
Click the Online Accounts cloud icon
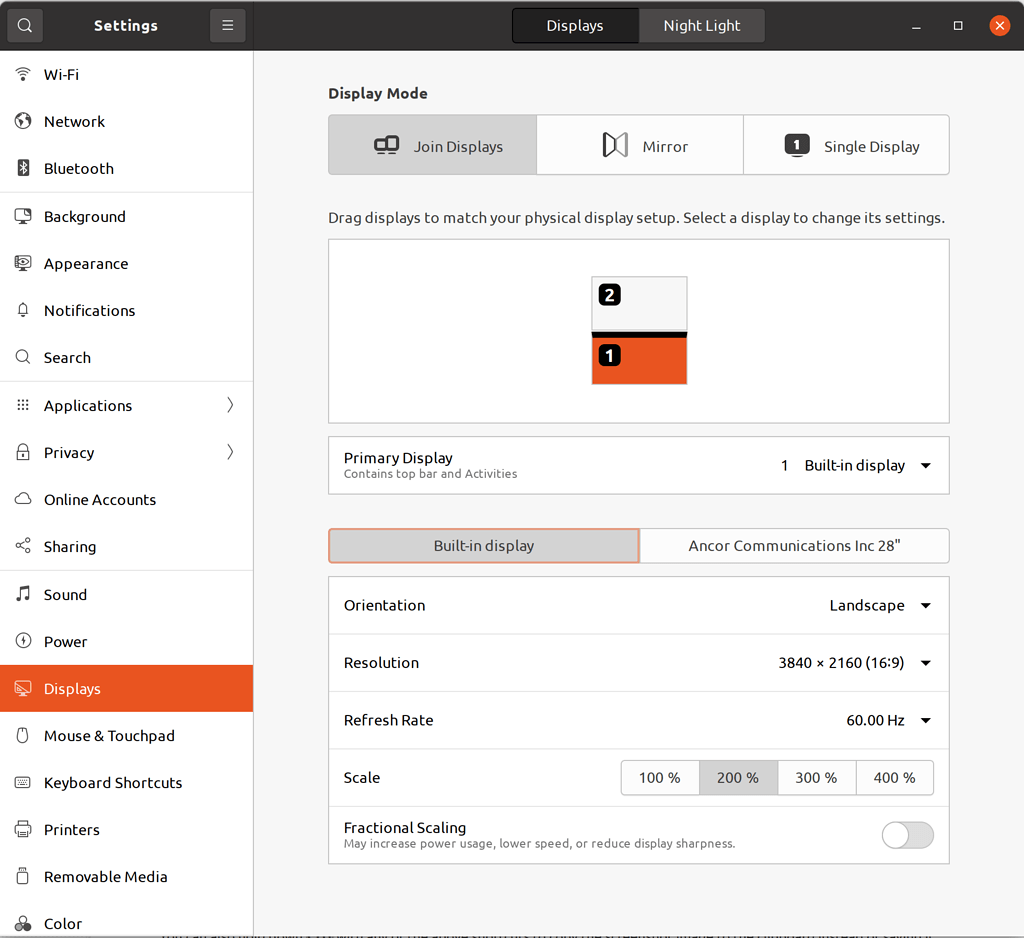(23, 500)
